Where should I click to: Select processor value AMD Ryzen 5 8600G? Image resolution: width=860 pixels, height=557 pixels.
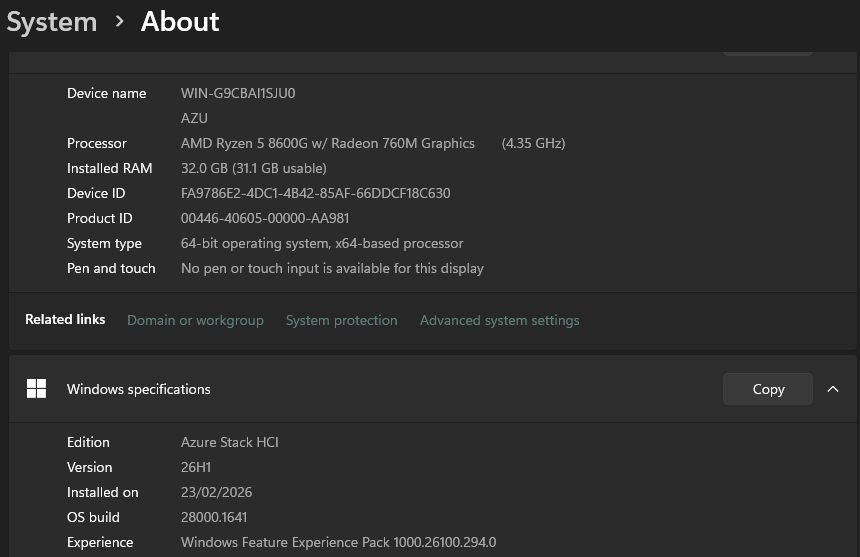pyautogui.click(x=327, y=143)
